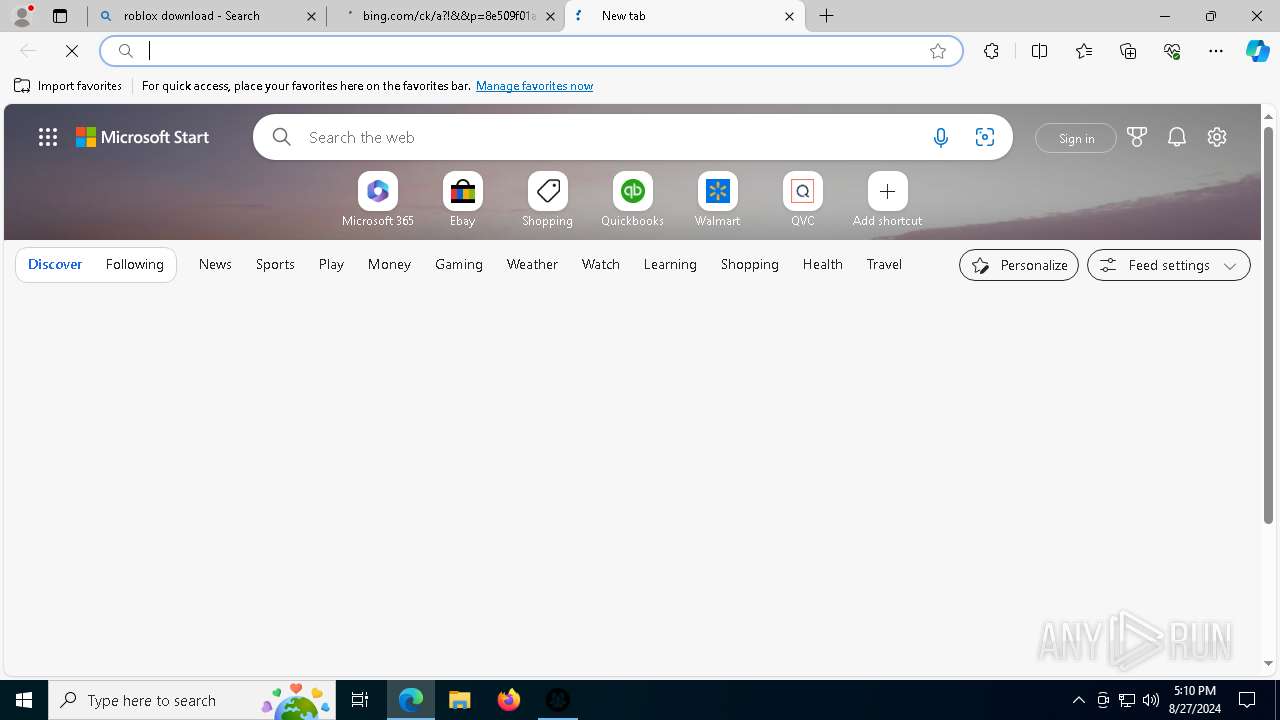
Task: Open Quickbooks shortcut
Action: (633, 200)
